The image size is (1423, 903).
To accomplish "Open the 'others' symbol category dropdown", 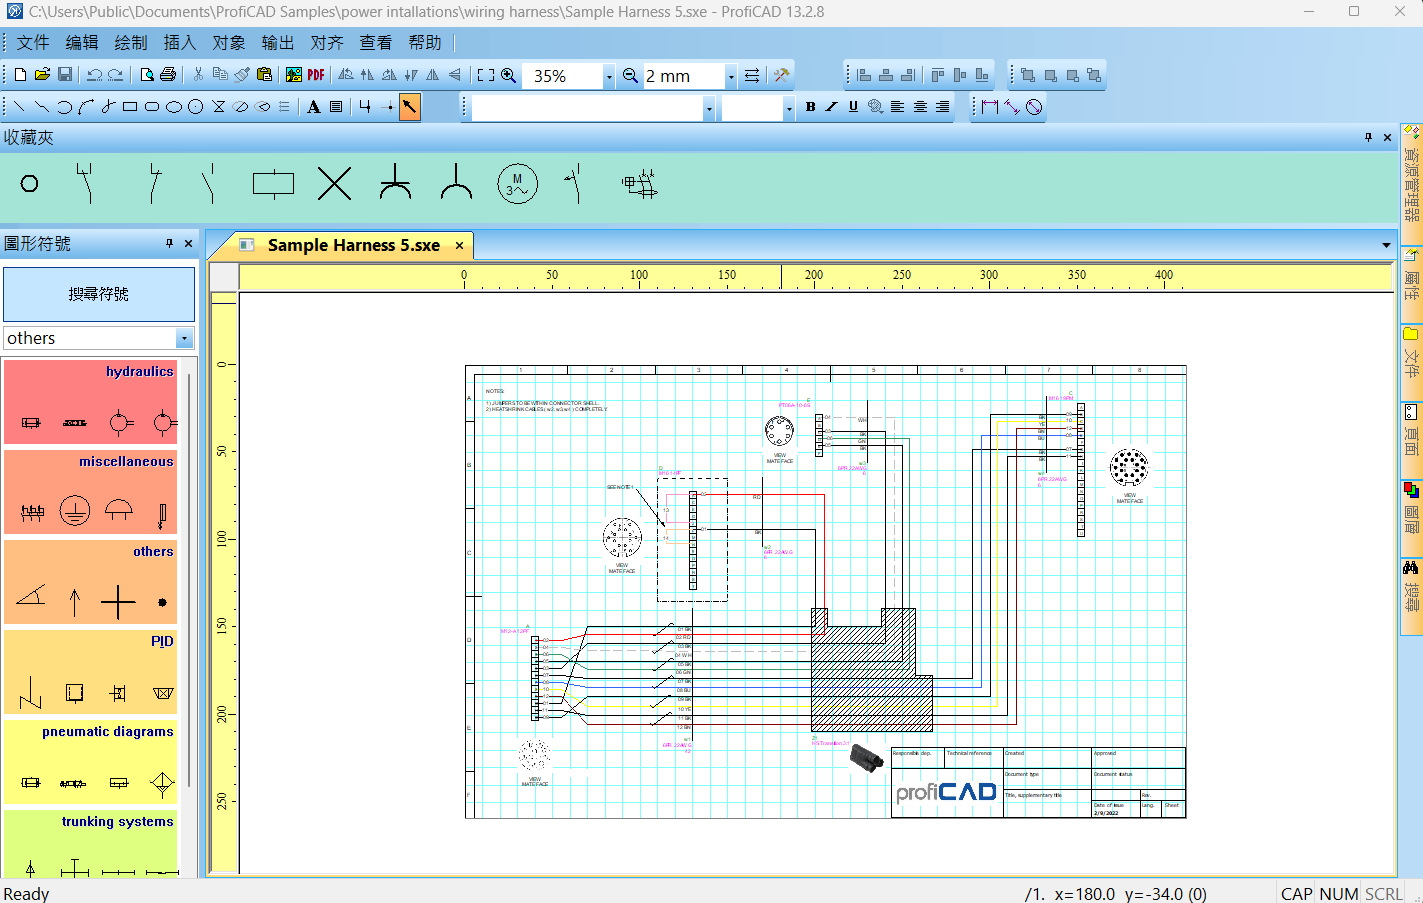I will pyautogui.click(x=184, y=338).
